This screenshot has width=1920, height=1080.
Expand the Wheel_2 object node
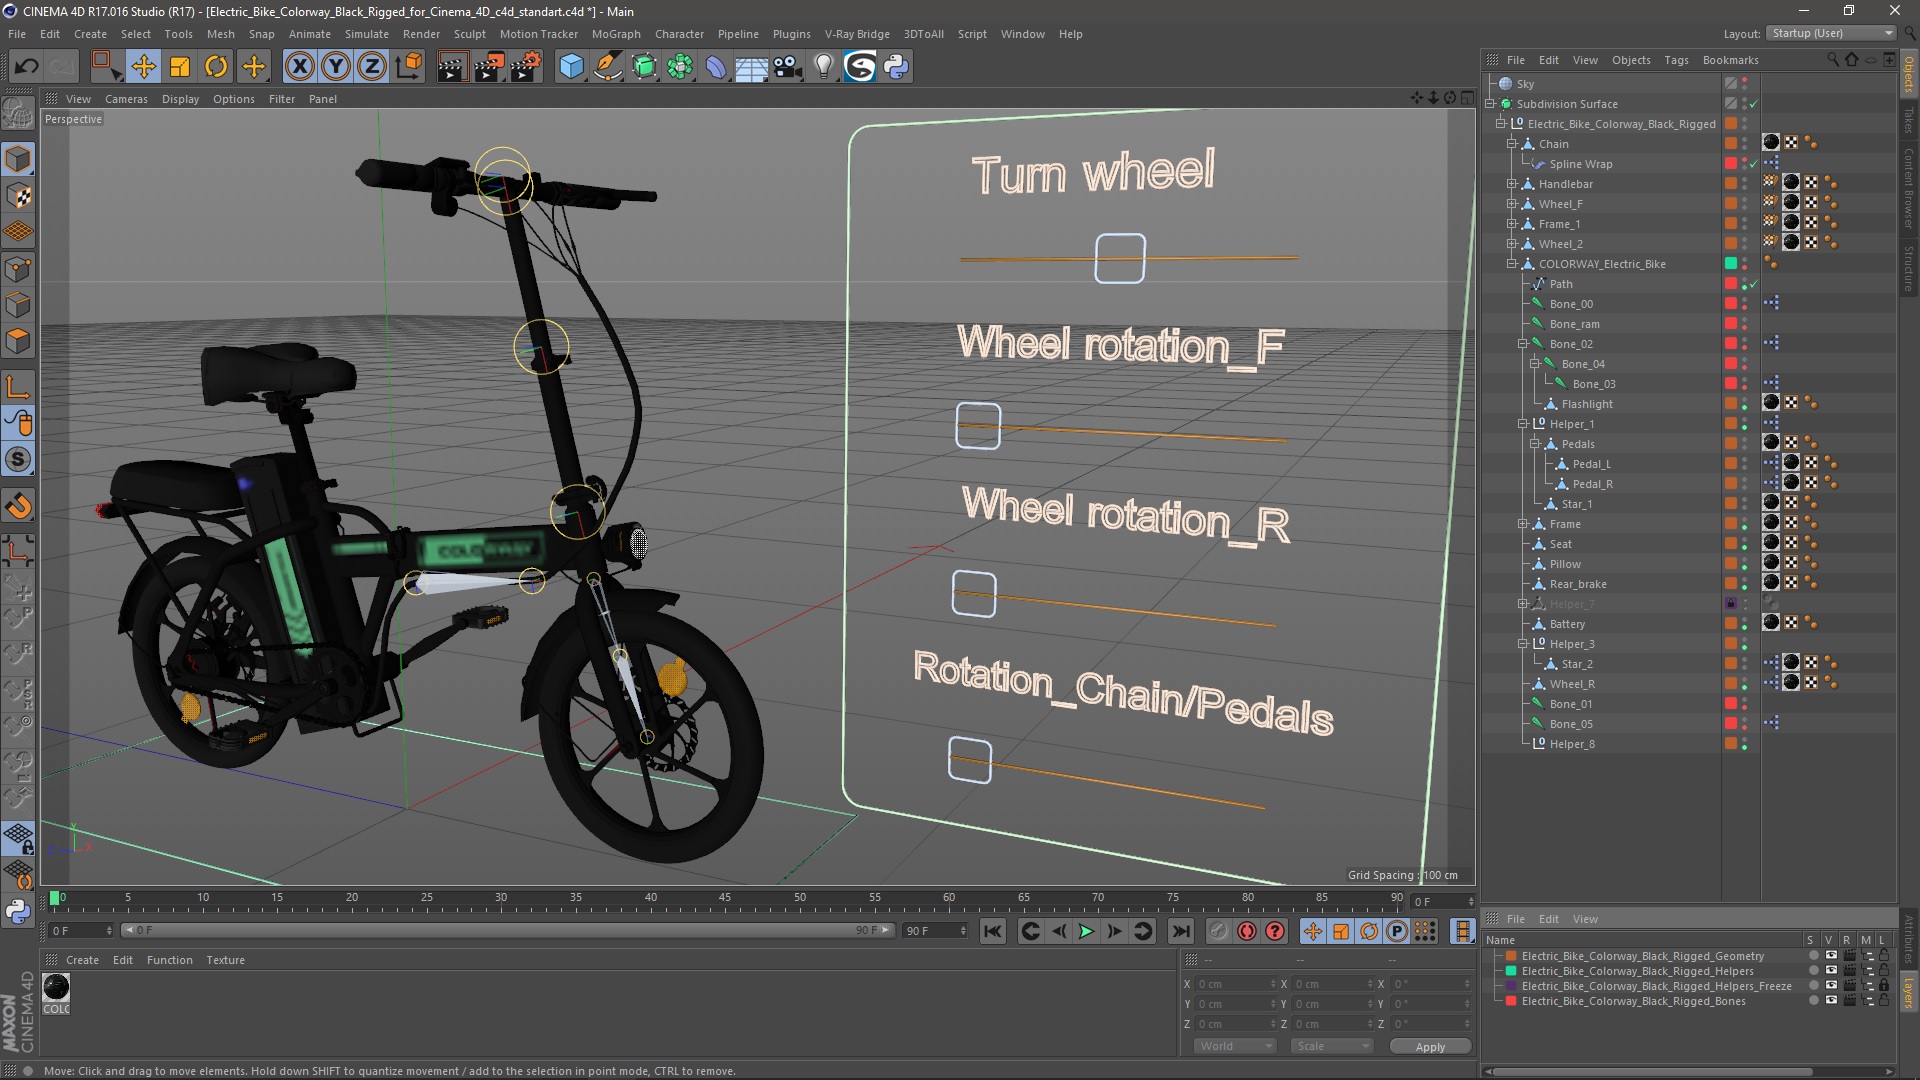point(1512,244)
